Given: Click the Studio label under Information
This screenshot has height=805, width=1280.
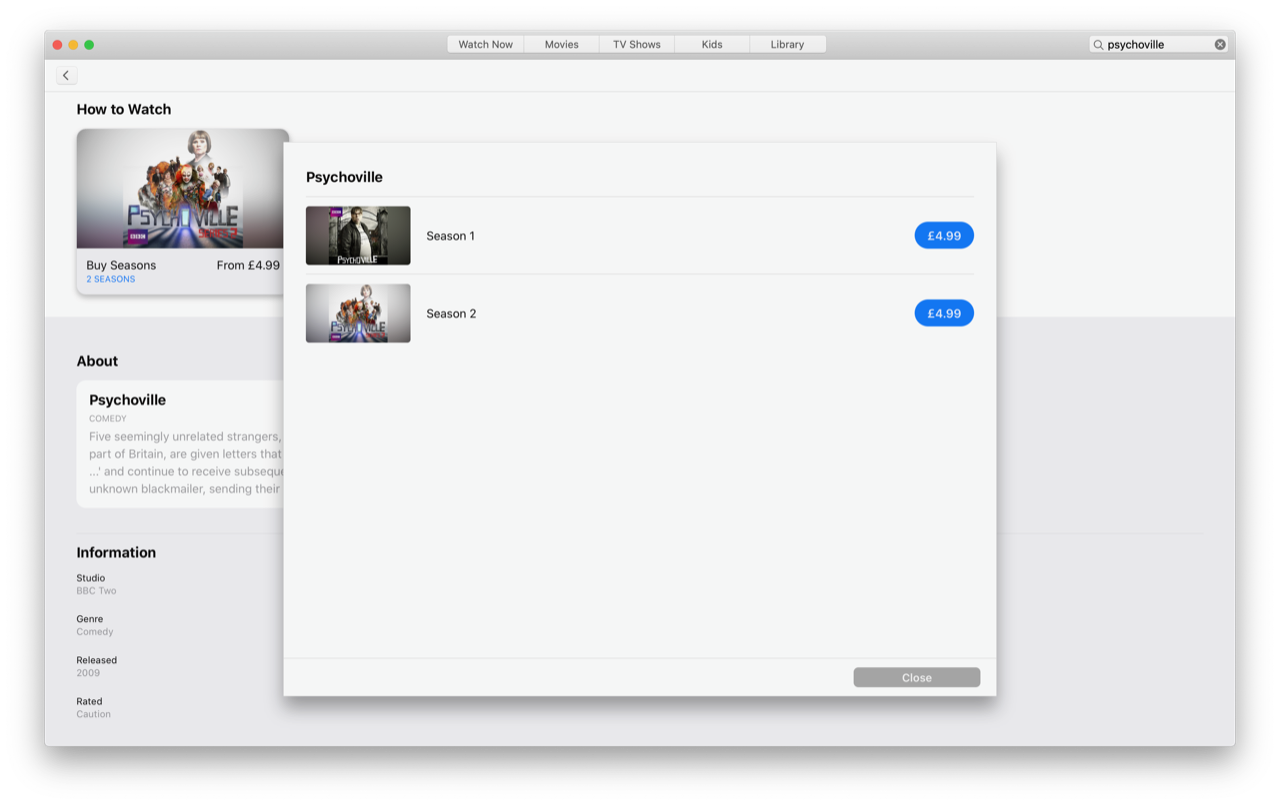Looking at the screenshot, I should 91,578.
